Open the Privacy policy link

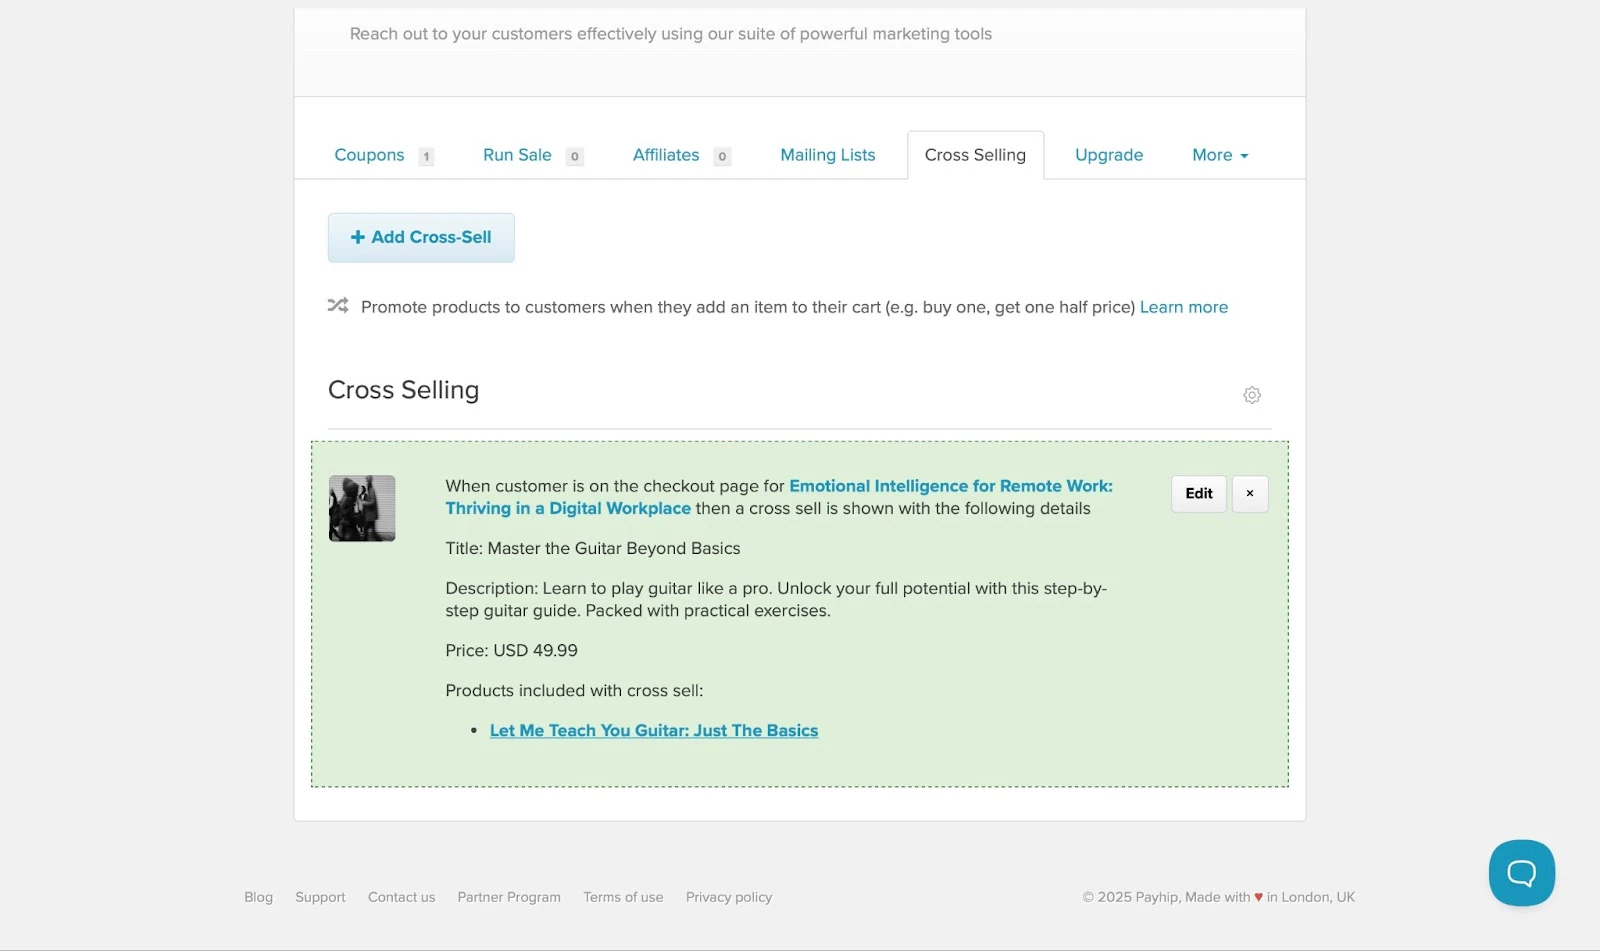(729, 897)
